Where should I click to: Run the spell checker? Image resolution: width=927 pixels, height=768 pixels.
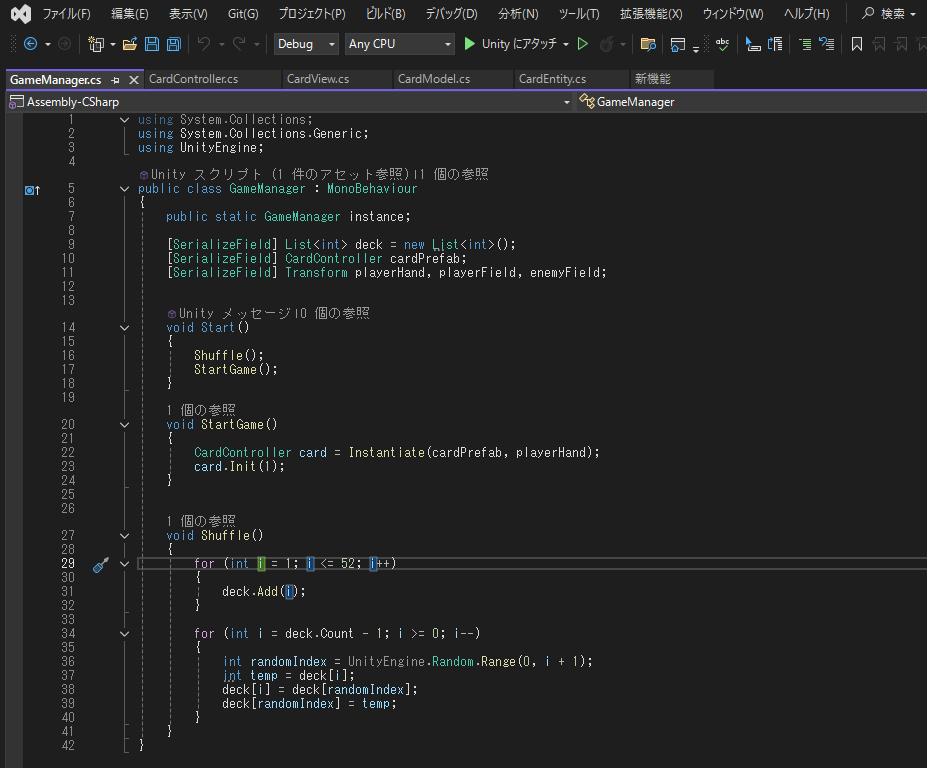pos(722,43)
